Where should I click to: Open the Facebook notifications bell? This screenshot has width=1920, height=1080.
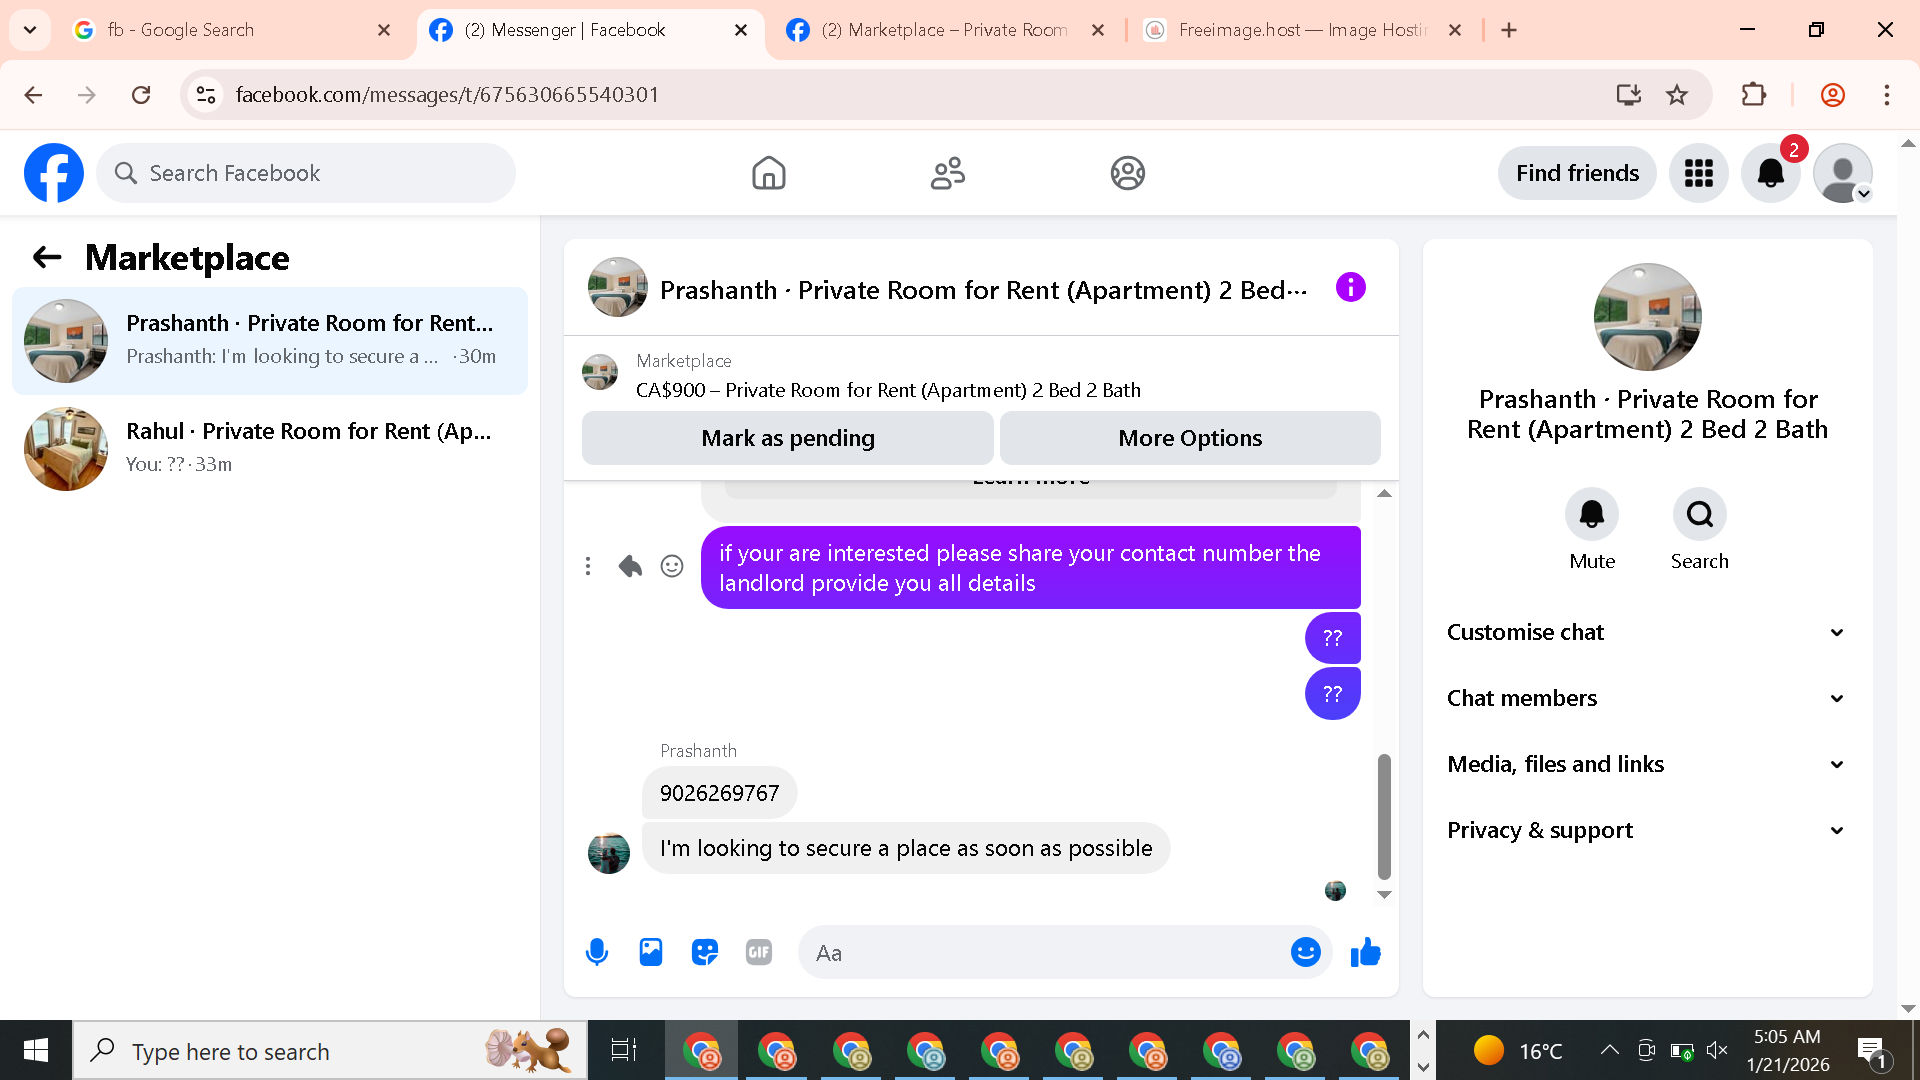click(1770, 173)
